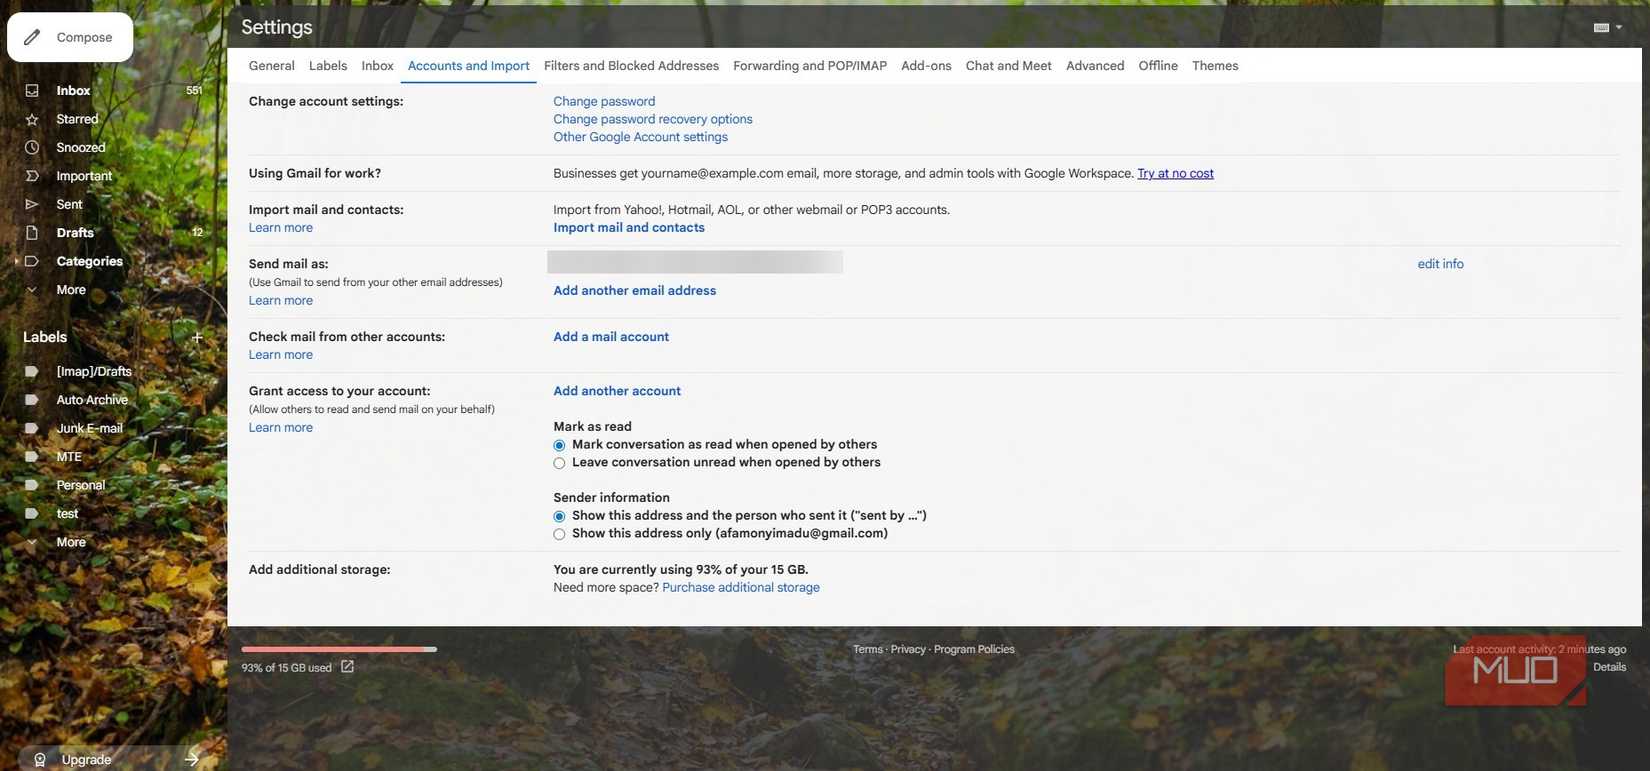The height and width of the screenshot is (771, 1650).
Task: Click the Snoozed clock icon
Action: (32, 147)
